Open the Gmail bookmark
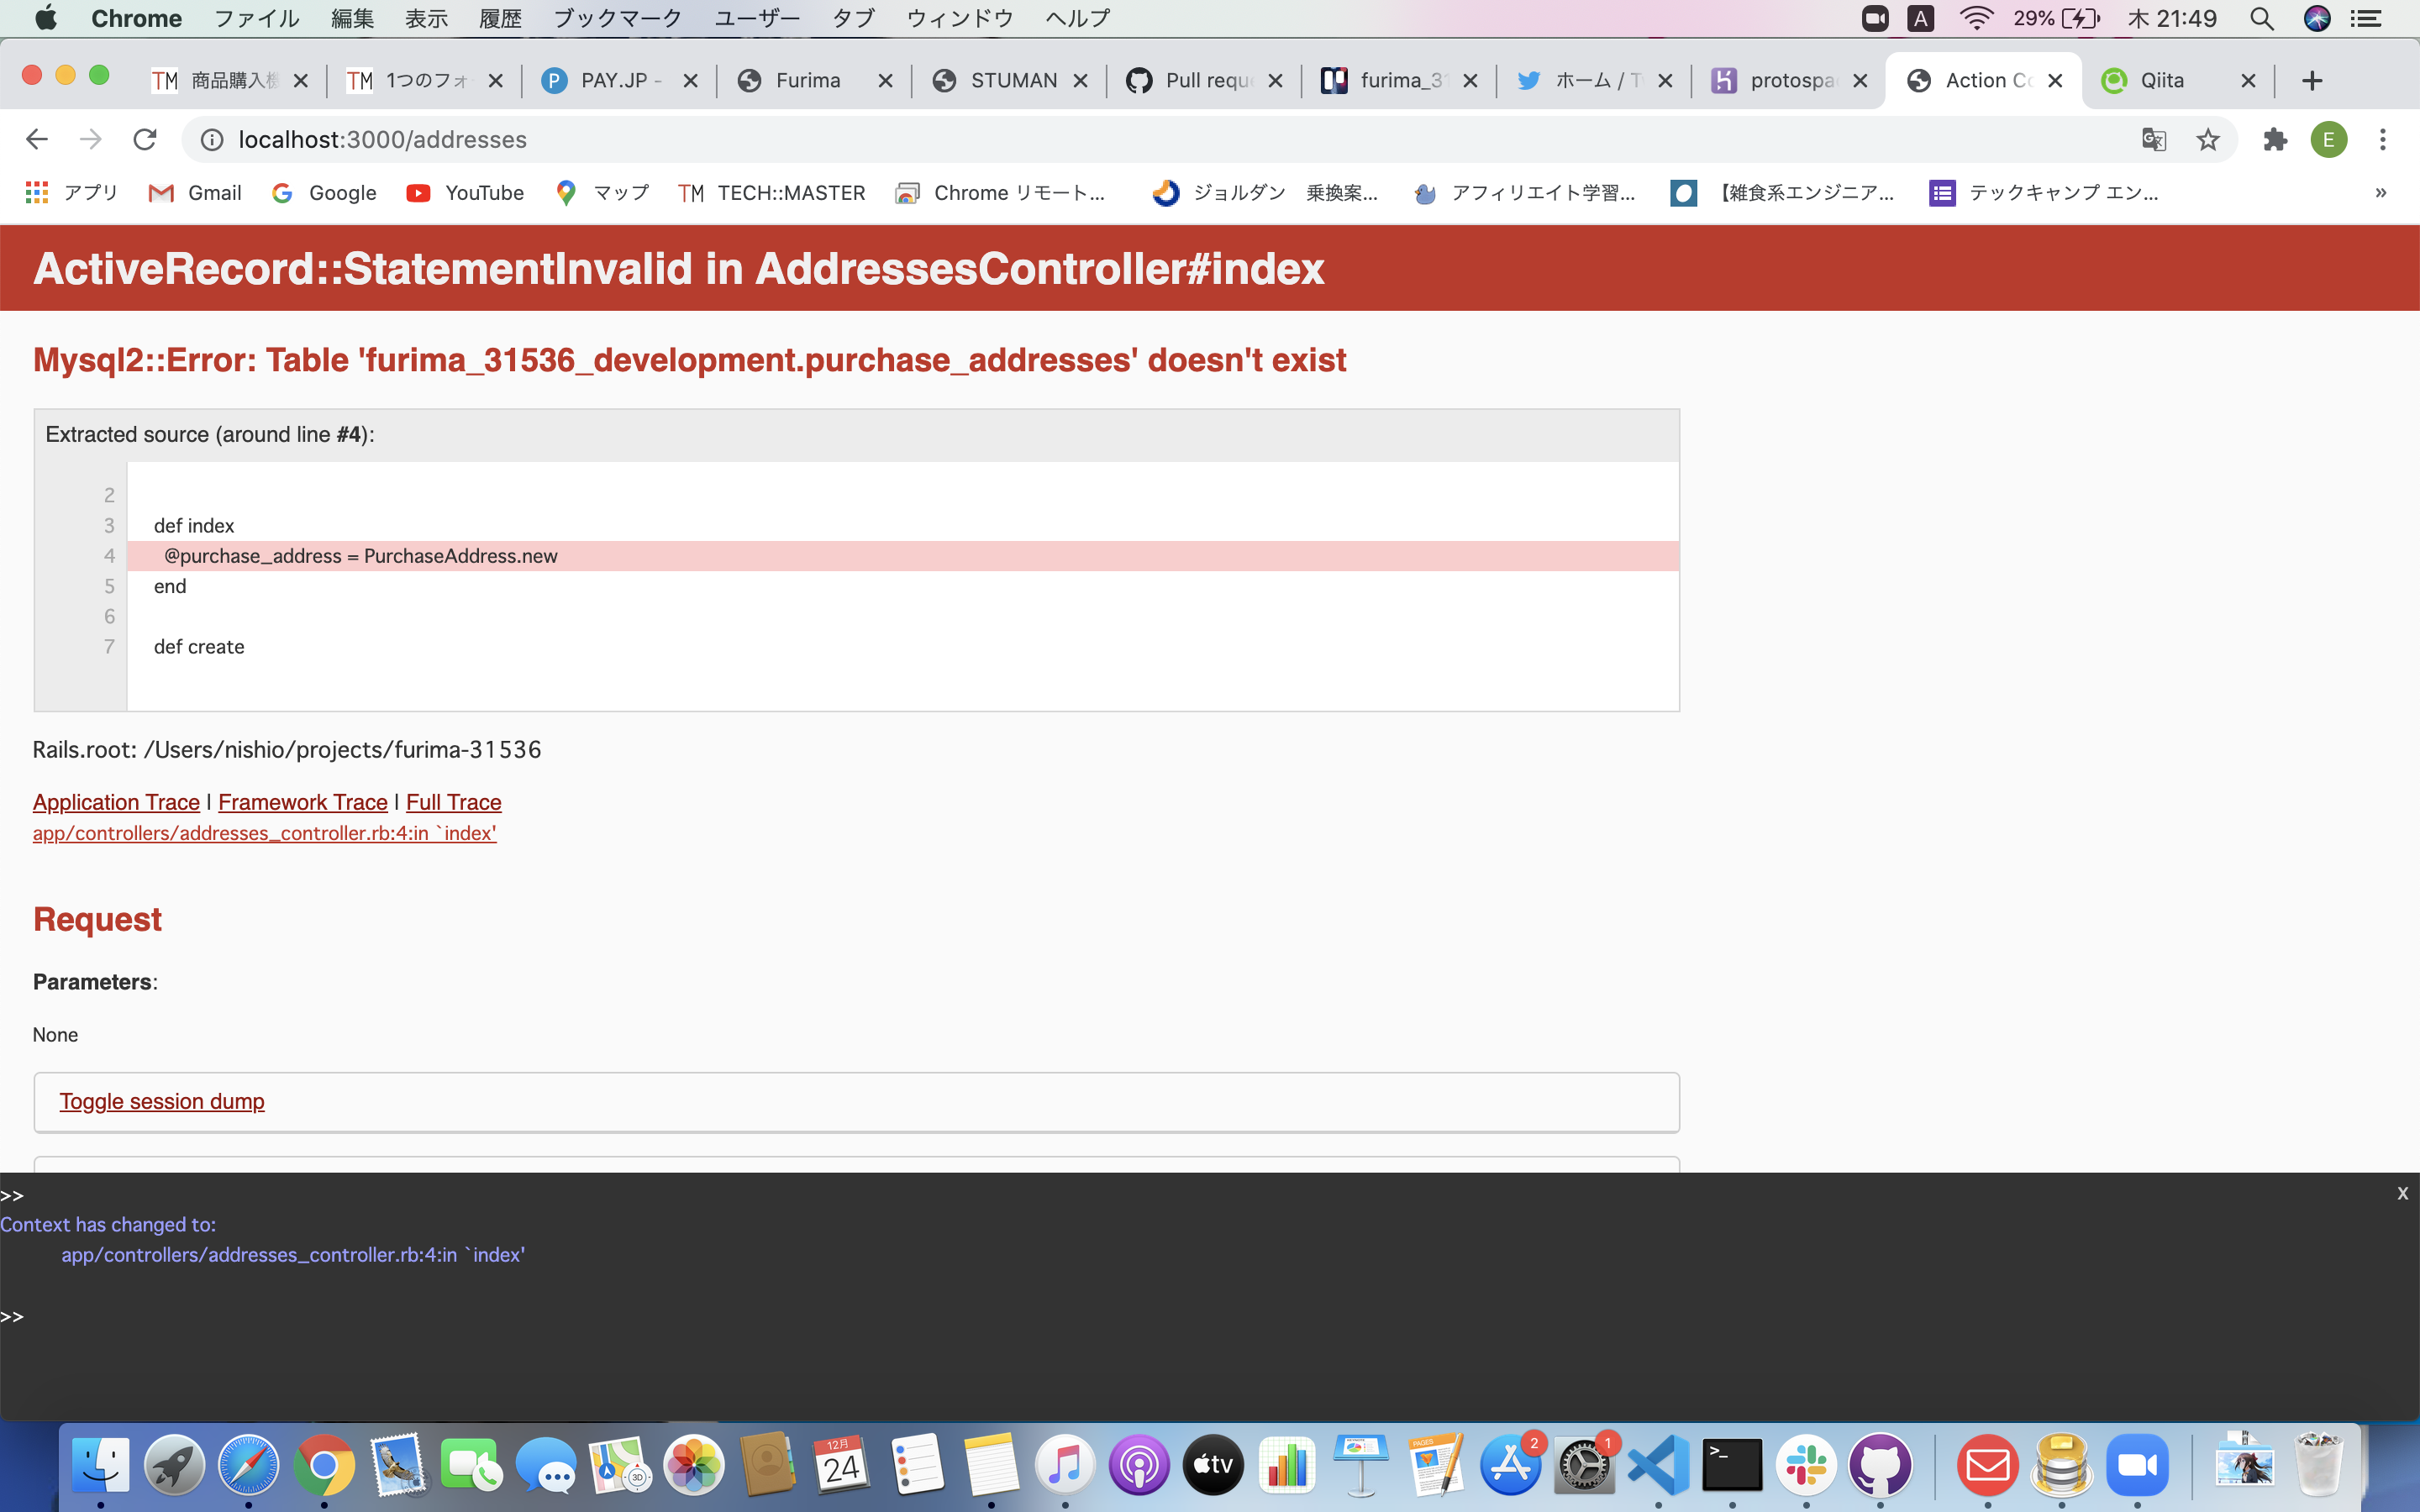This screenshot has height=1512, width=2420. coord(195,192)
